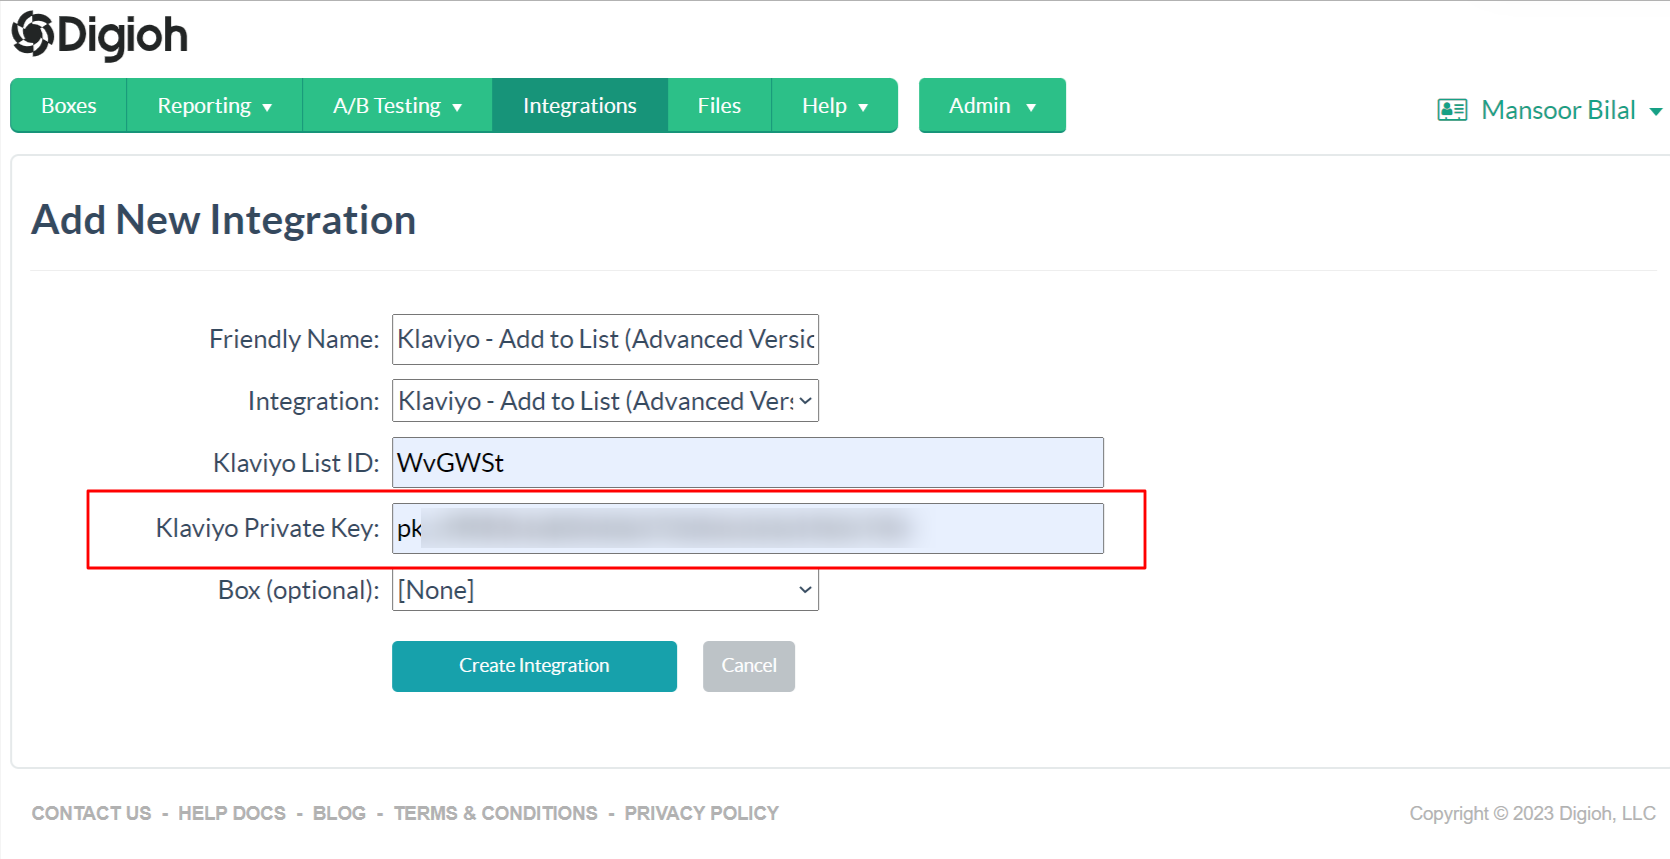The width and height of the screenshot is (1670, 859).
Task: Click the Digioh logo
Action: [x=99, y=35]
